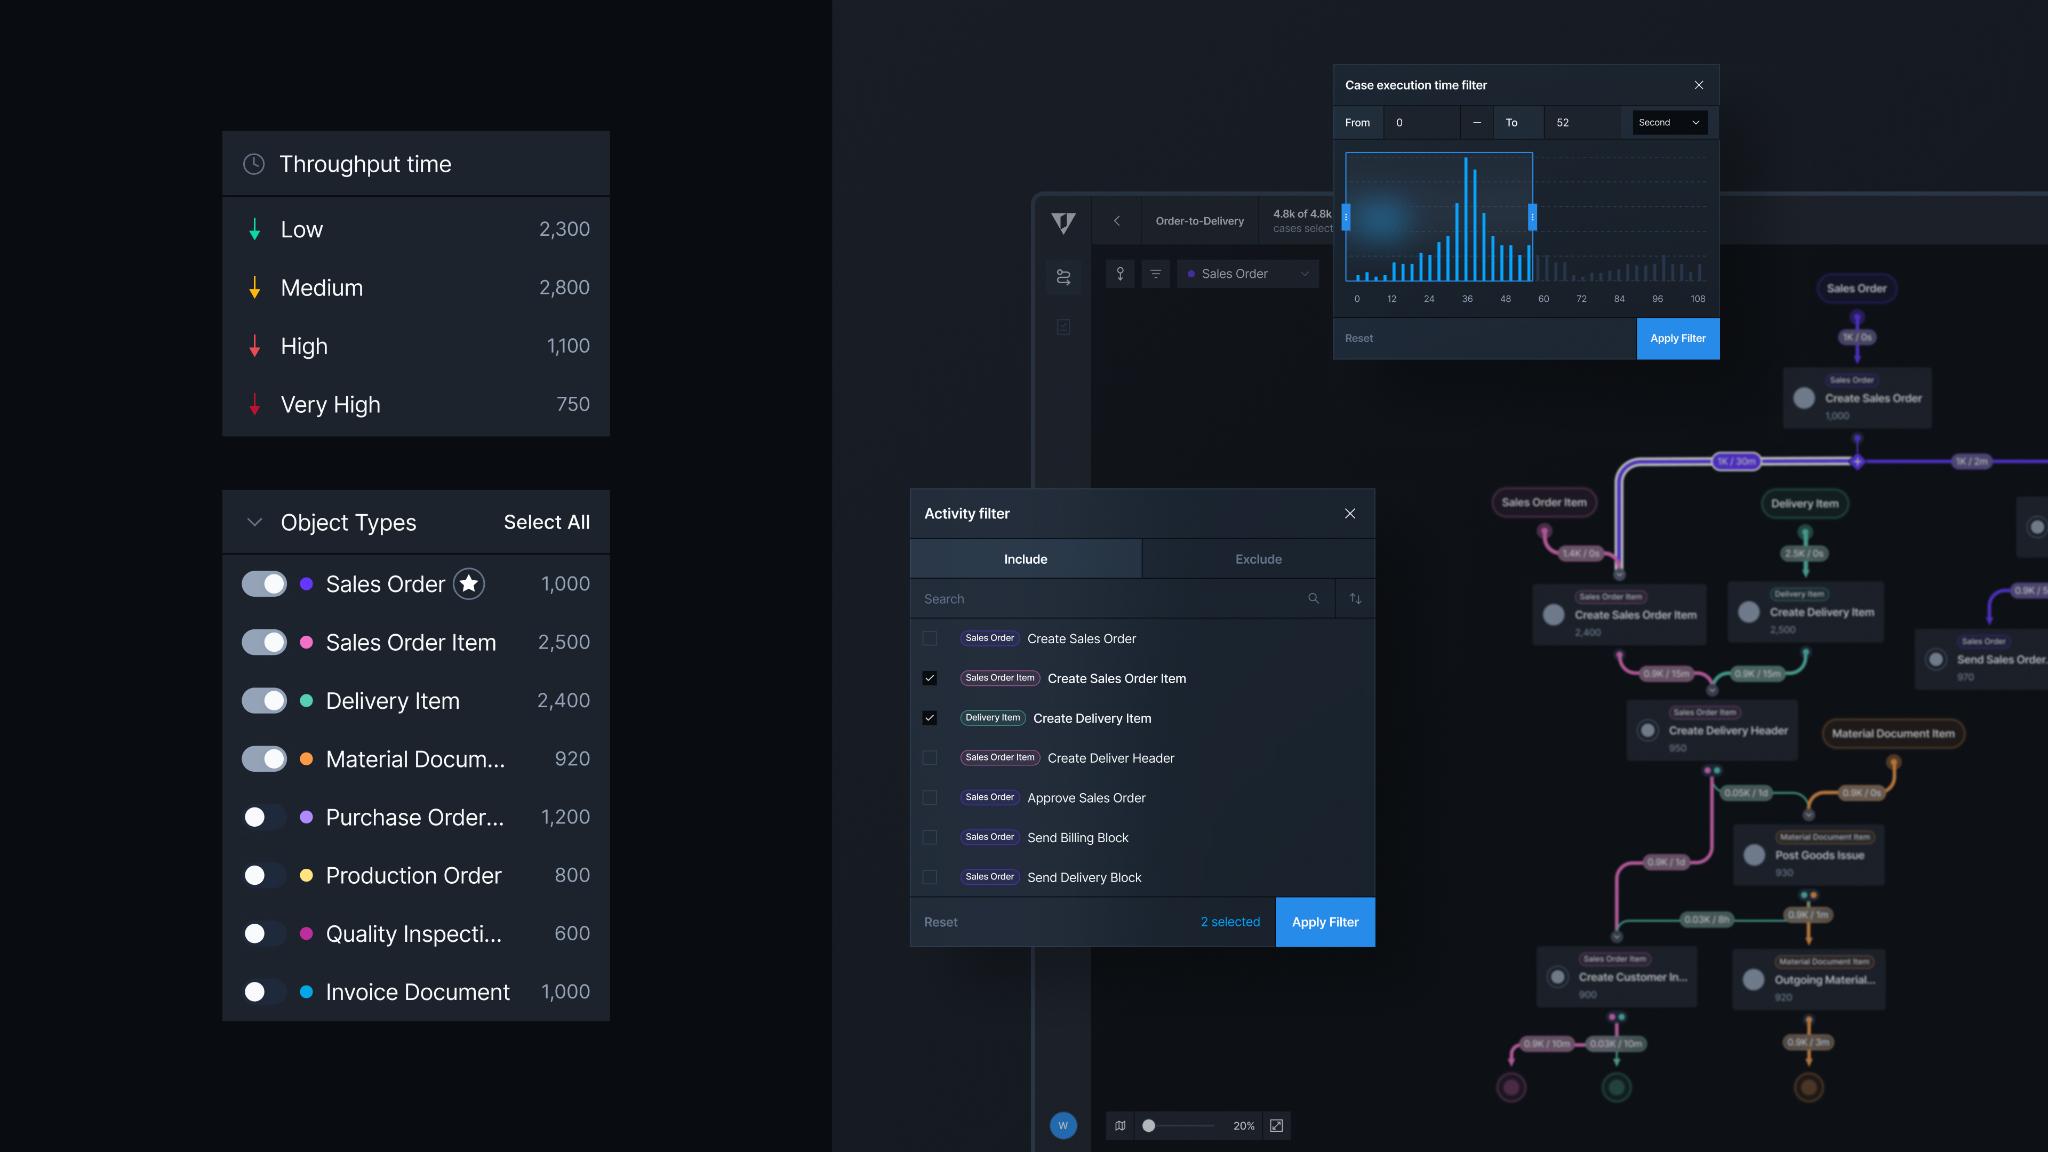Screen dimensions: 2048x1152
Task: Click the pin icon next to filter
Action: [1120, 274]
